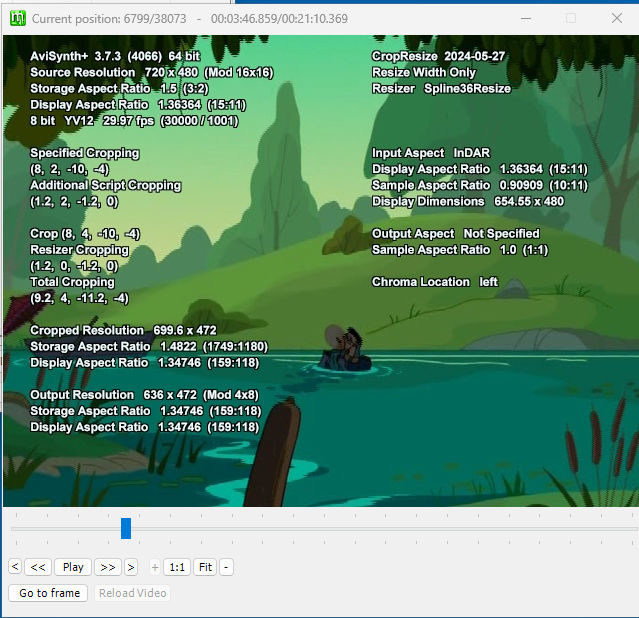Click the + zoom in button
The width and height of the screenshot is (639, 618).
click(x=155, y=567)
